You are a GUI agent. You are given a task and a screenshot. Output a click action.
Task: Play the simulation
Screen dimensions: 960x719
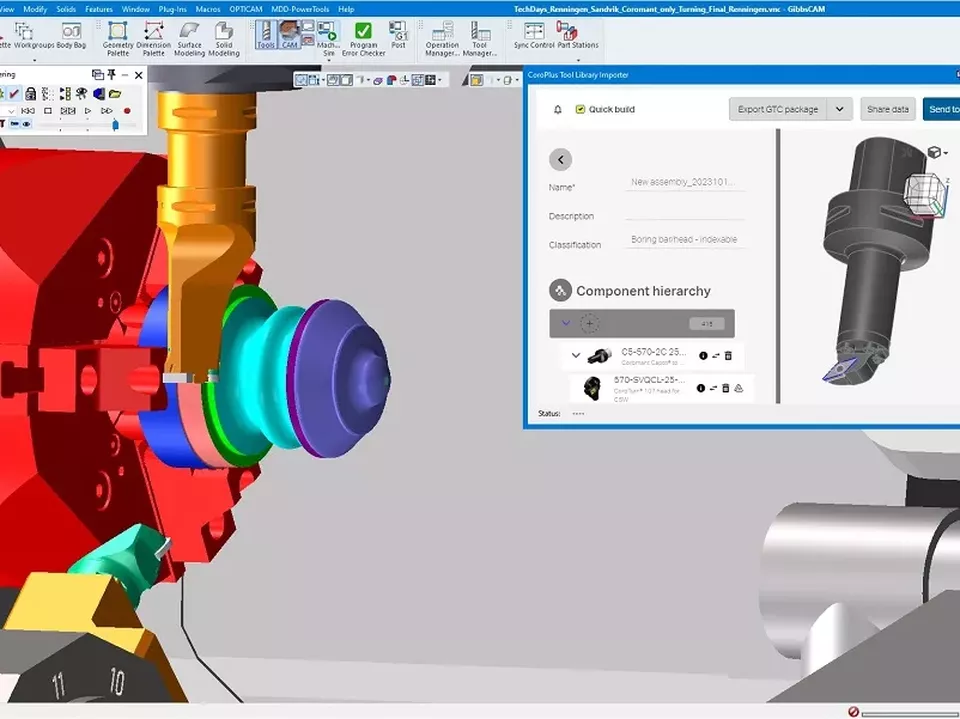coord(88,111)
